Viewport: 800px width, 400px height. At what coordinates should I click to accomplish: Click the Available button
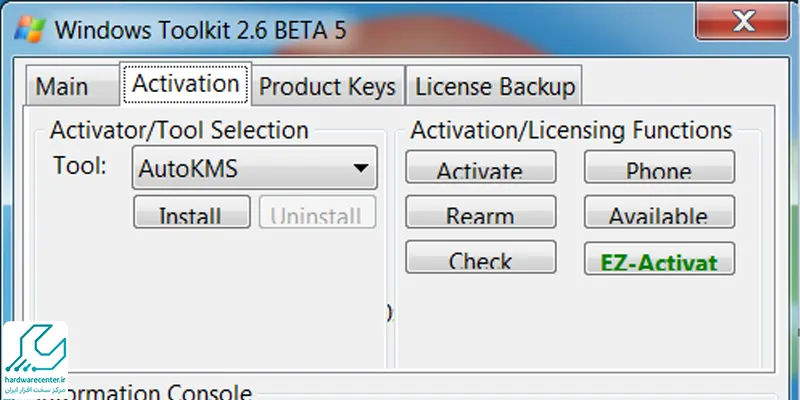[x=659, y=212]
